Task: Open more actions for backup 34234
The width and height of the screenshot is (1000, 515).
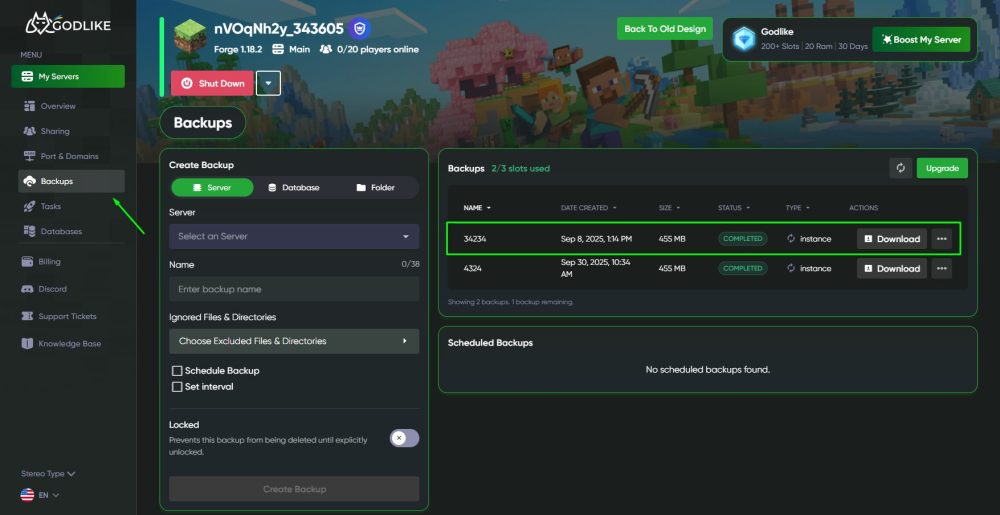Action: pos(941,239)
